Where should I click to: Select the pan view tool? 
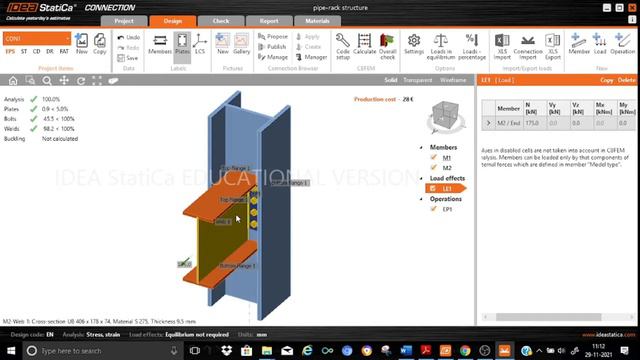tap(64, 80)
